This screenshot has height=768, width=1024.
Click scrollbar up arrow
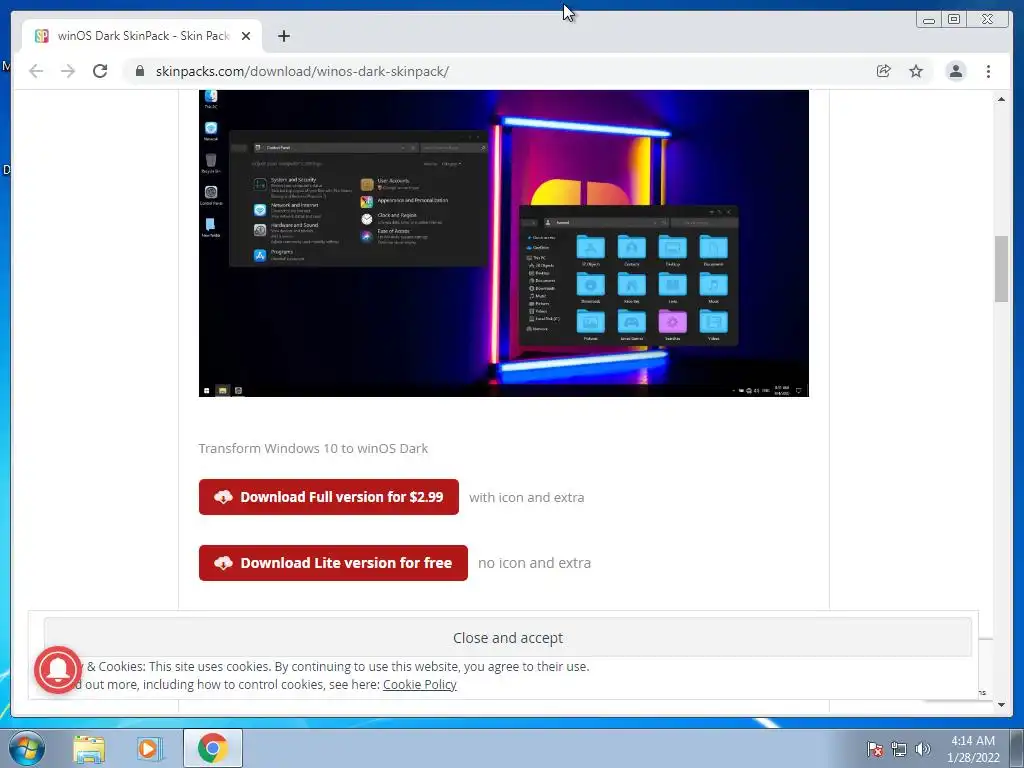(1001, 99)
